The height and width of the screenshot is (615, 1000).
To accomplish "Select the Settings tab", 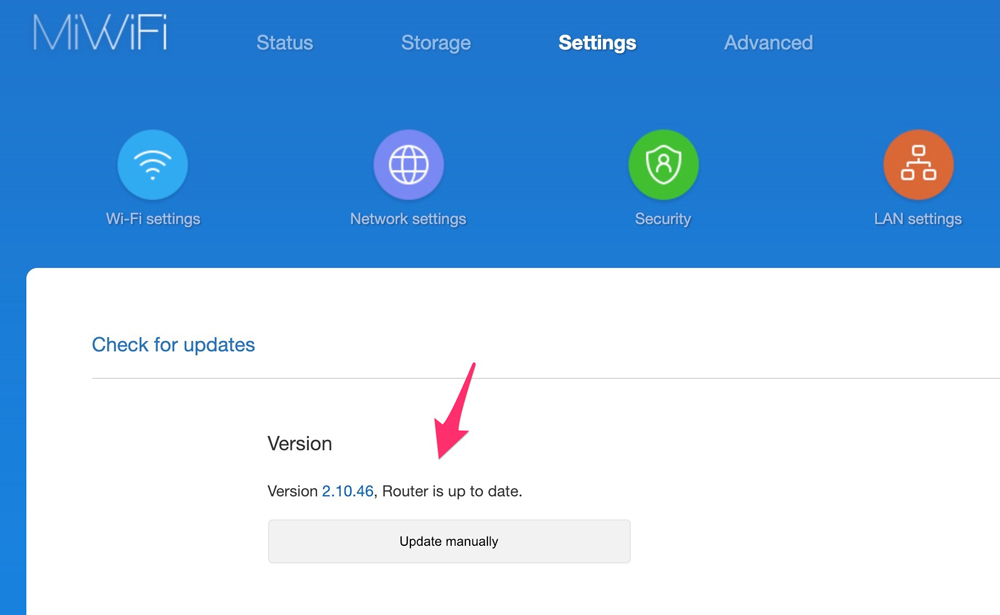I will tap(597, 43).
